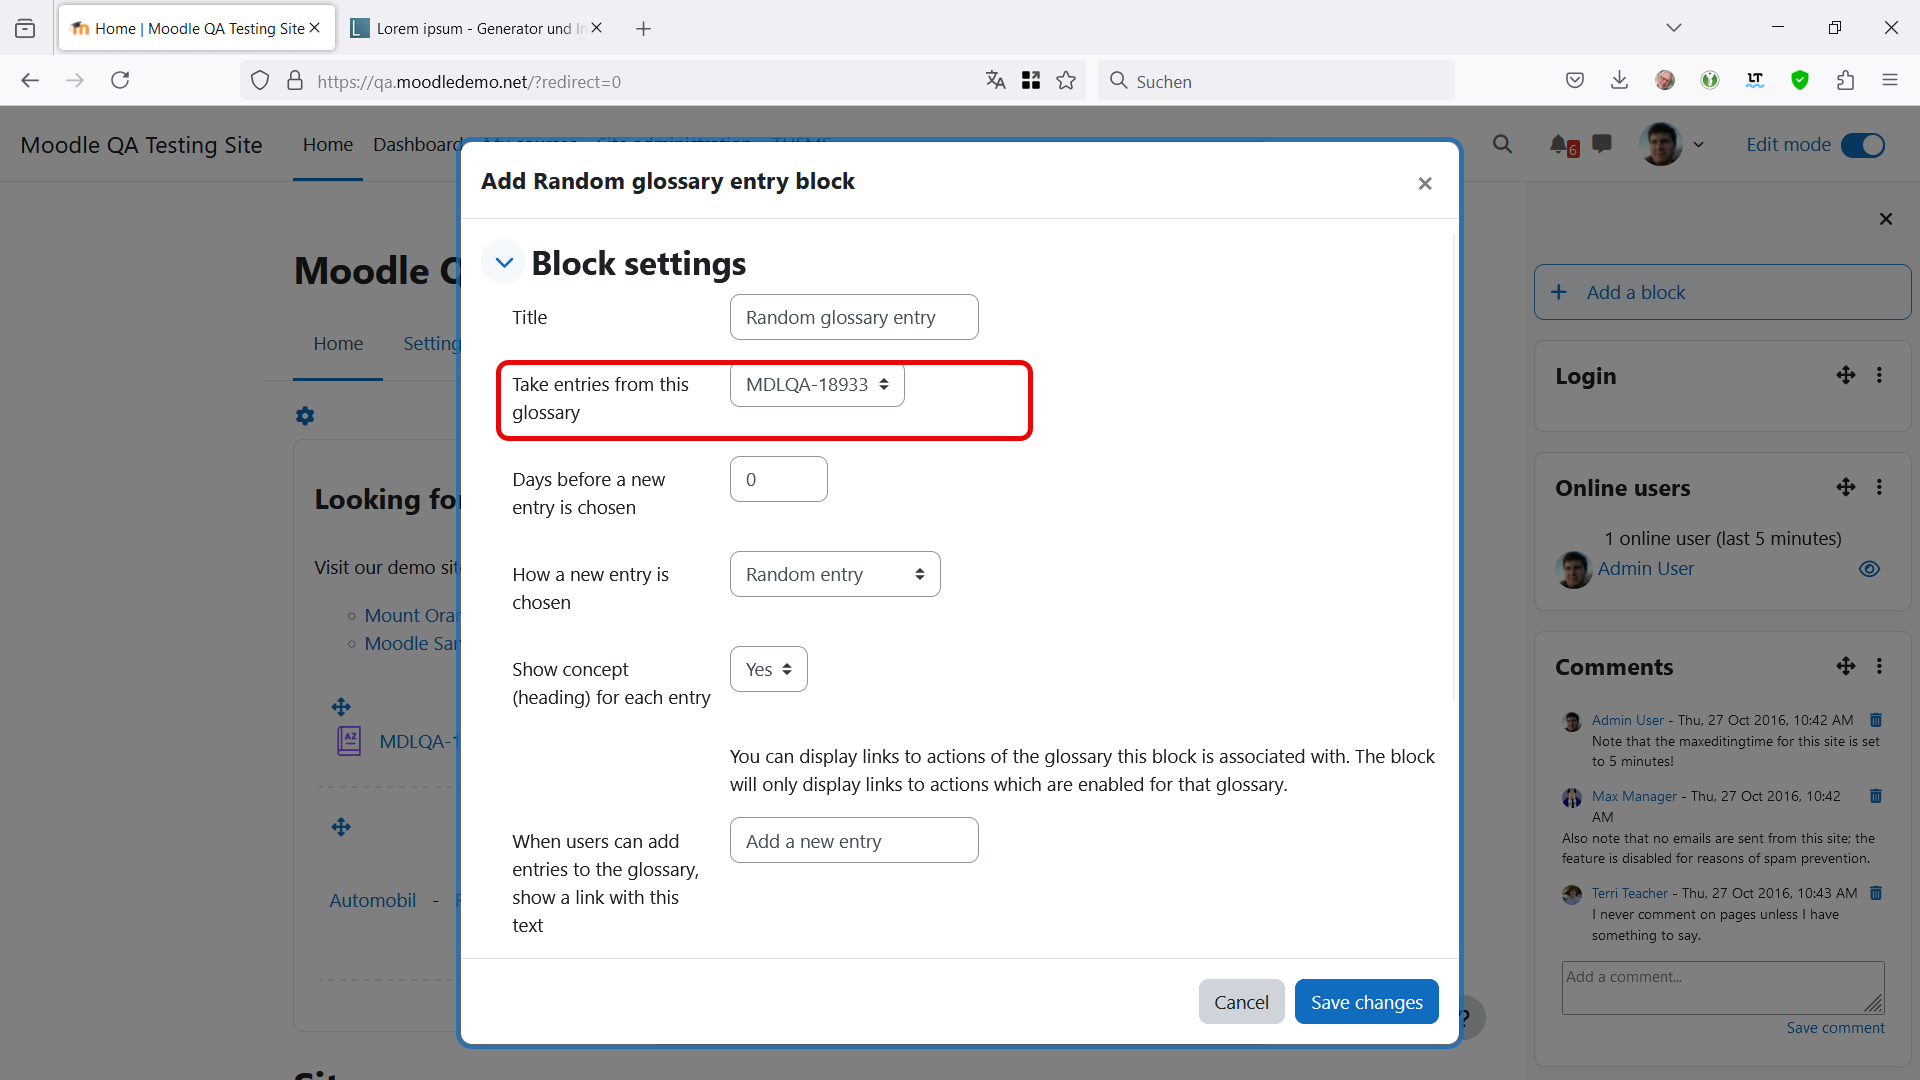This screenshot has height=1080, width=1920.
Task: Go back to the previous page
Action: (30, 81)
